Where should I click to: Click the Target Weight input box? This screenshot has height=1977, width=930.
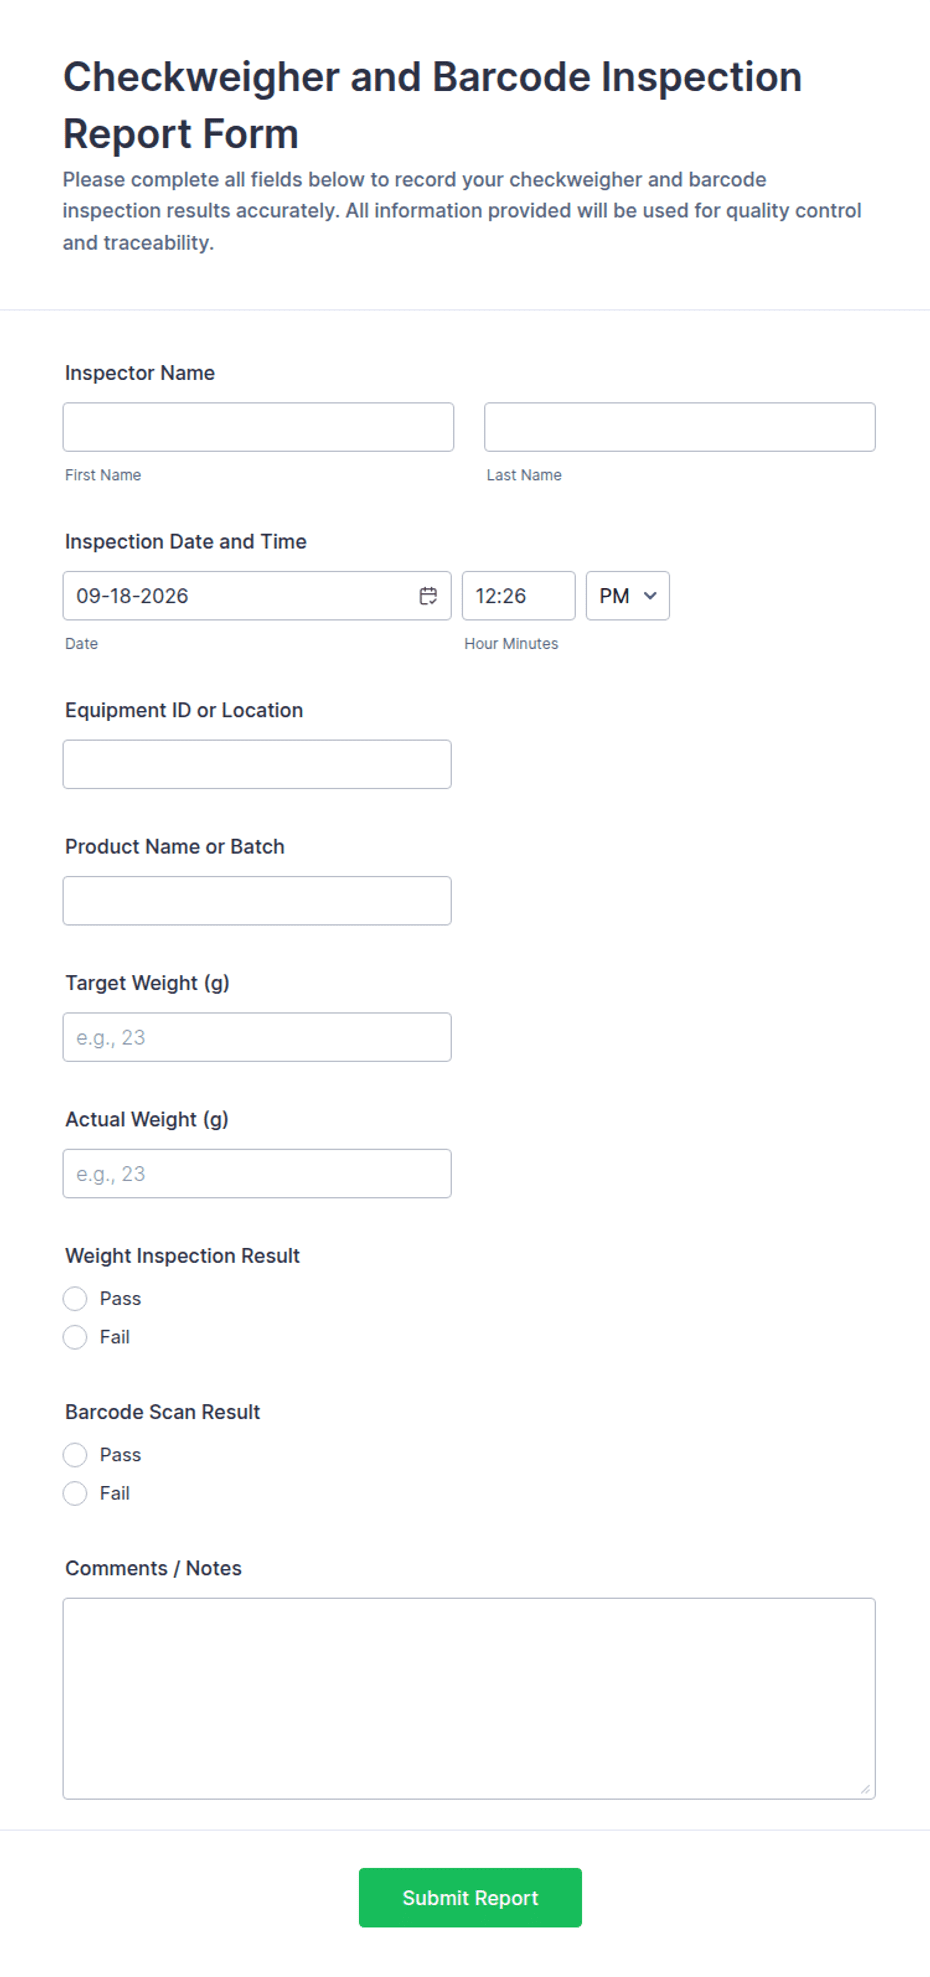[x=257, y=1037]
